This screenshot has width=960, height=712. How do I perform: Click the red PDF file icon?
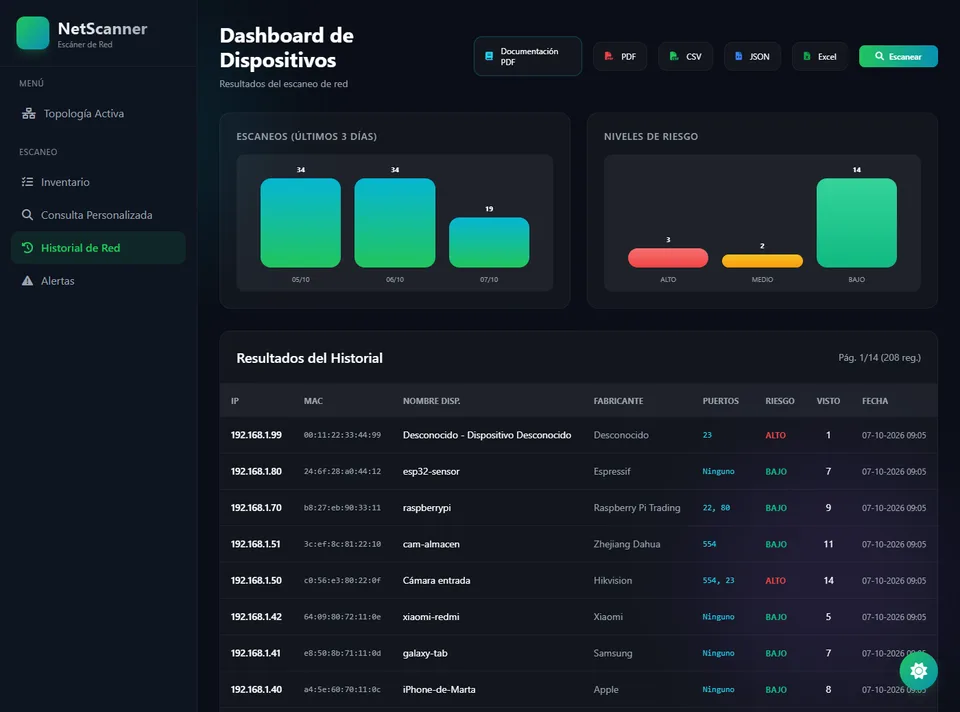pos(609,56)
